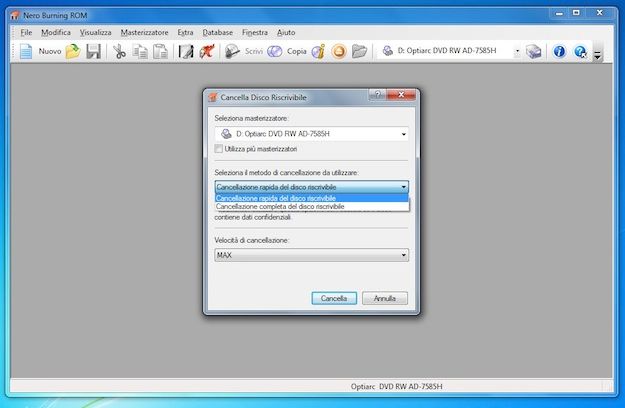
Task: Click the Nuovo text label in toolbar
Action: [50, 51]
